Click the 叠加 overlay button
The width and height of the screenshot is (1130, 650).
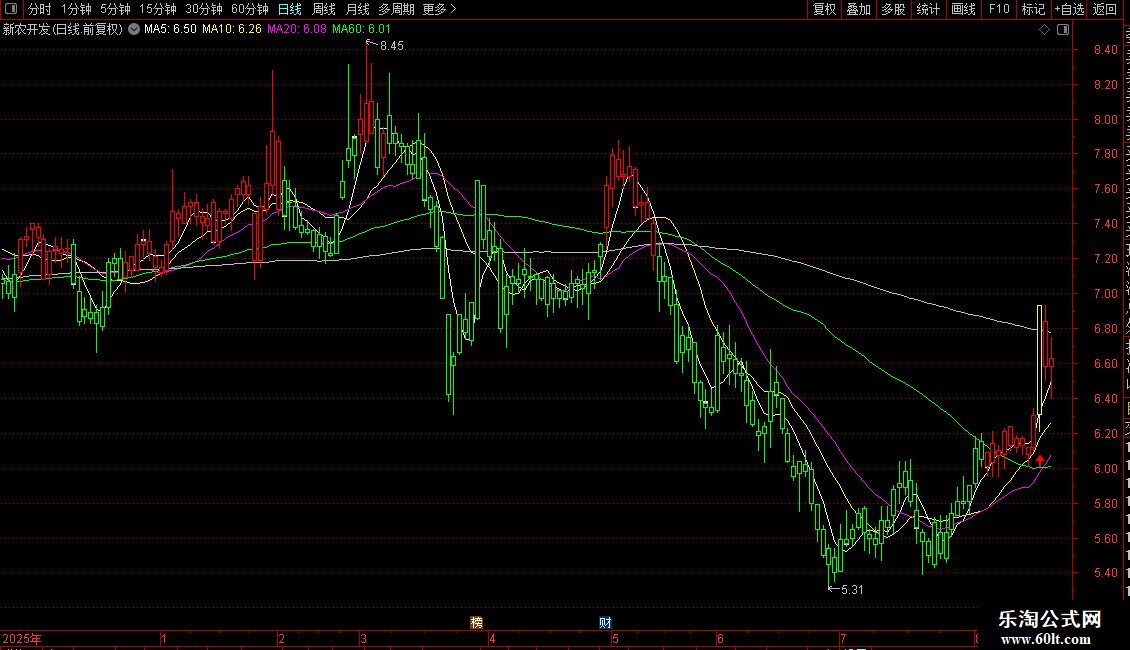859,9
